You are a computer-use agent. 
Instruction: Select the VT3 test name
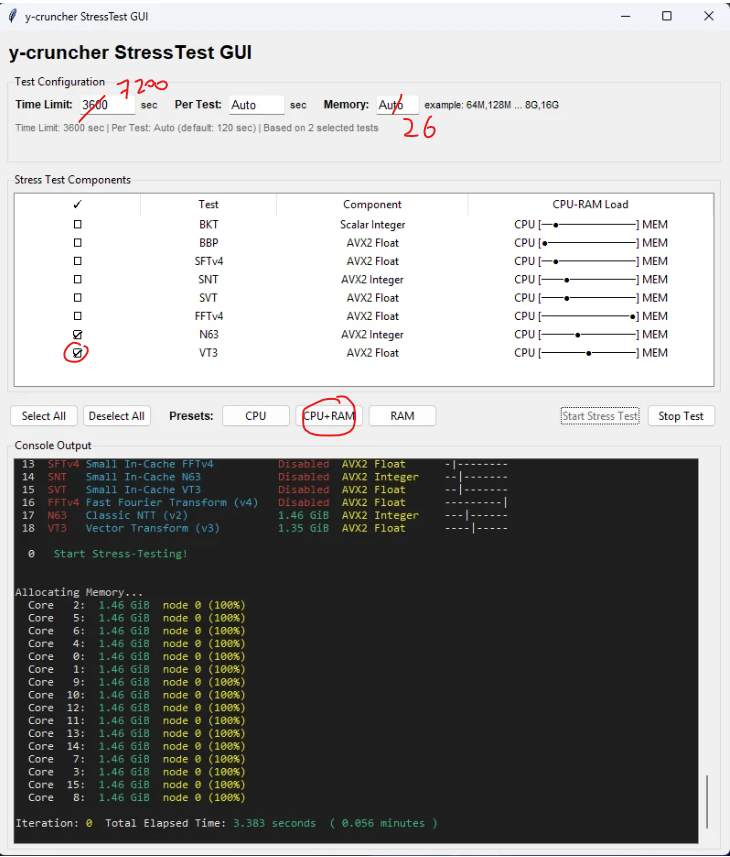point(208,353)
